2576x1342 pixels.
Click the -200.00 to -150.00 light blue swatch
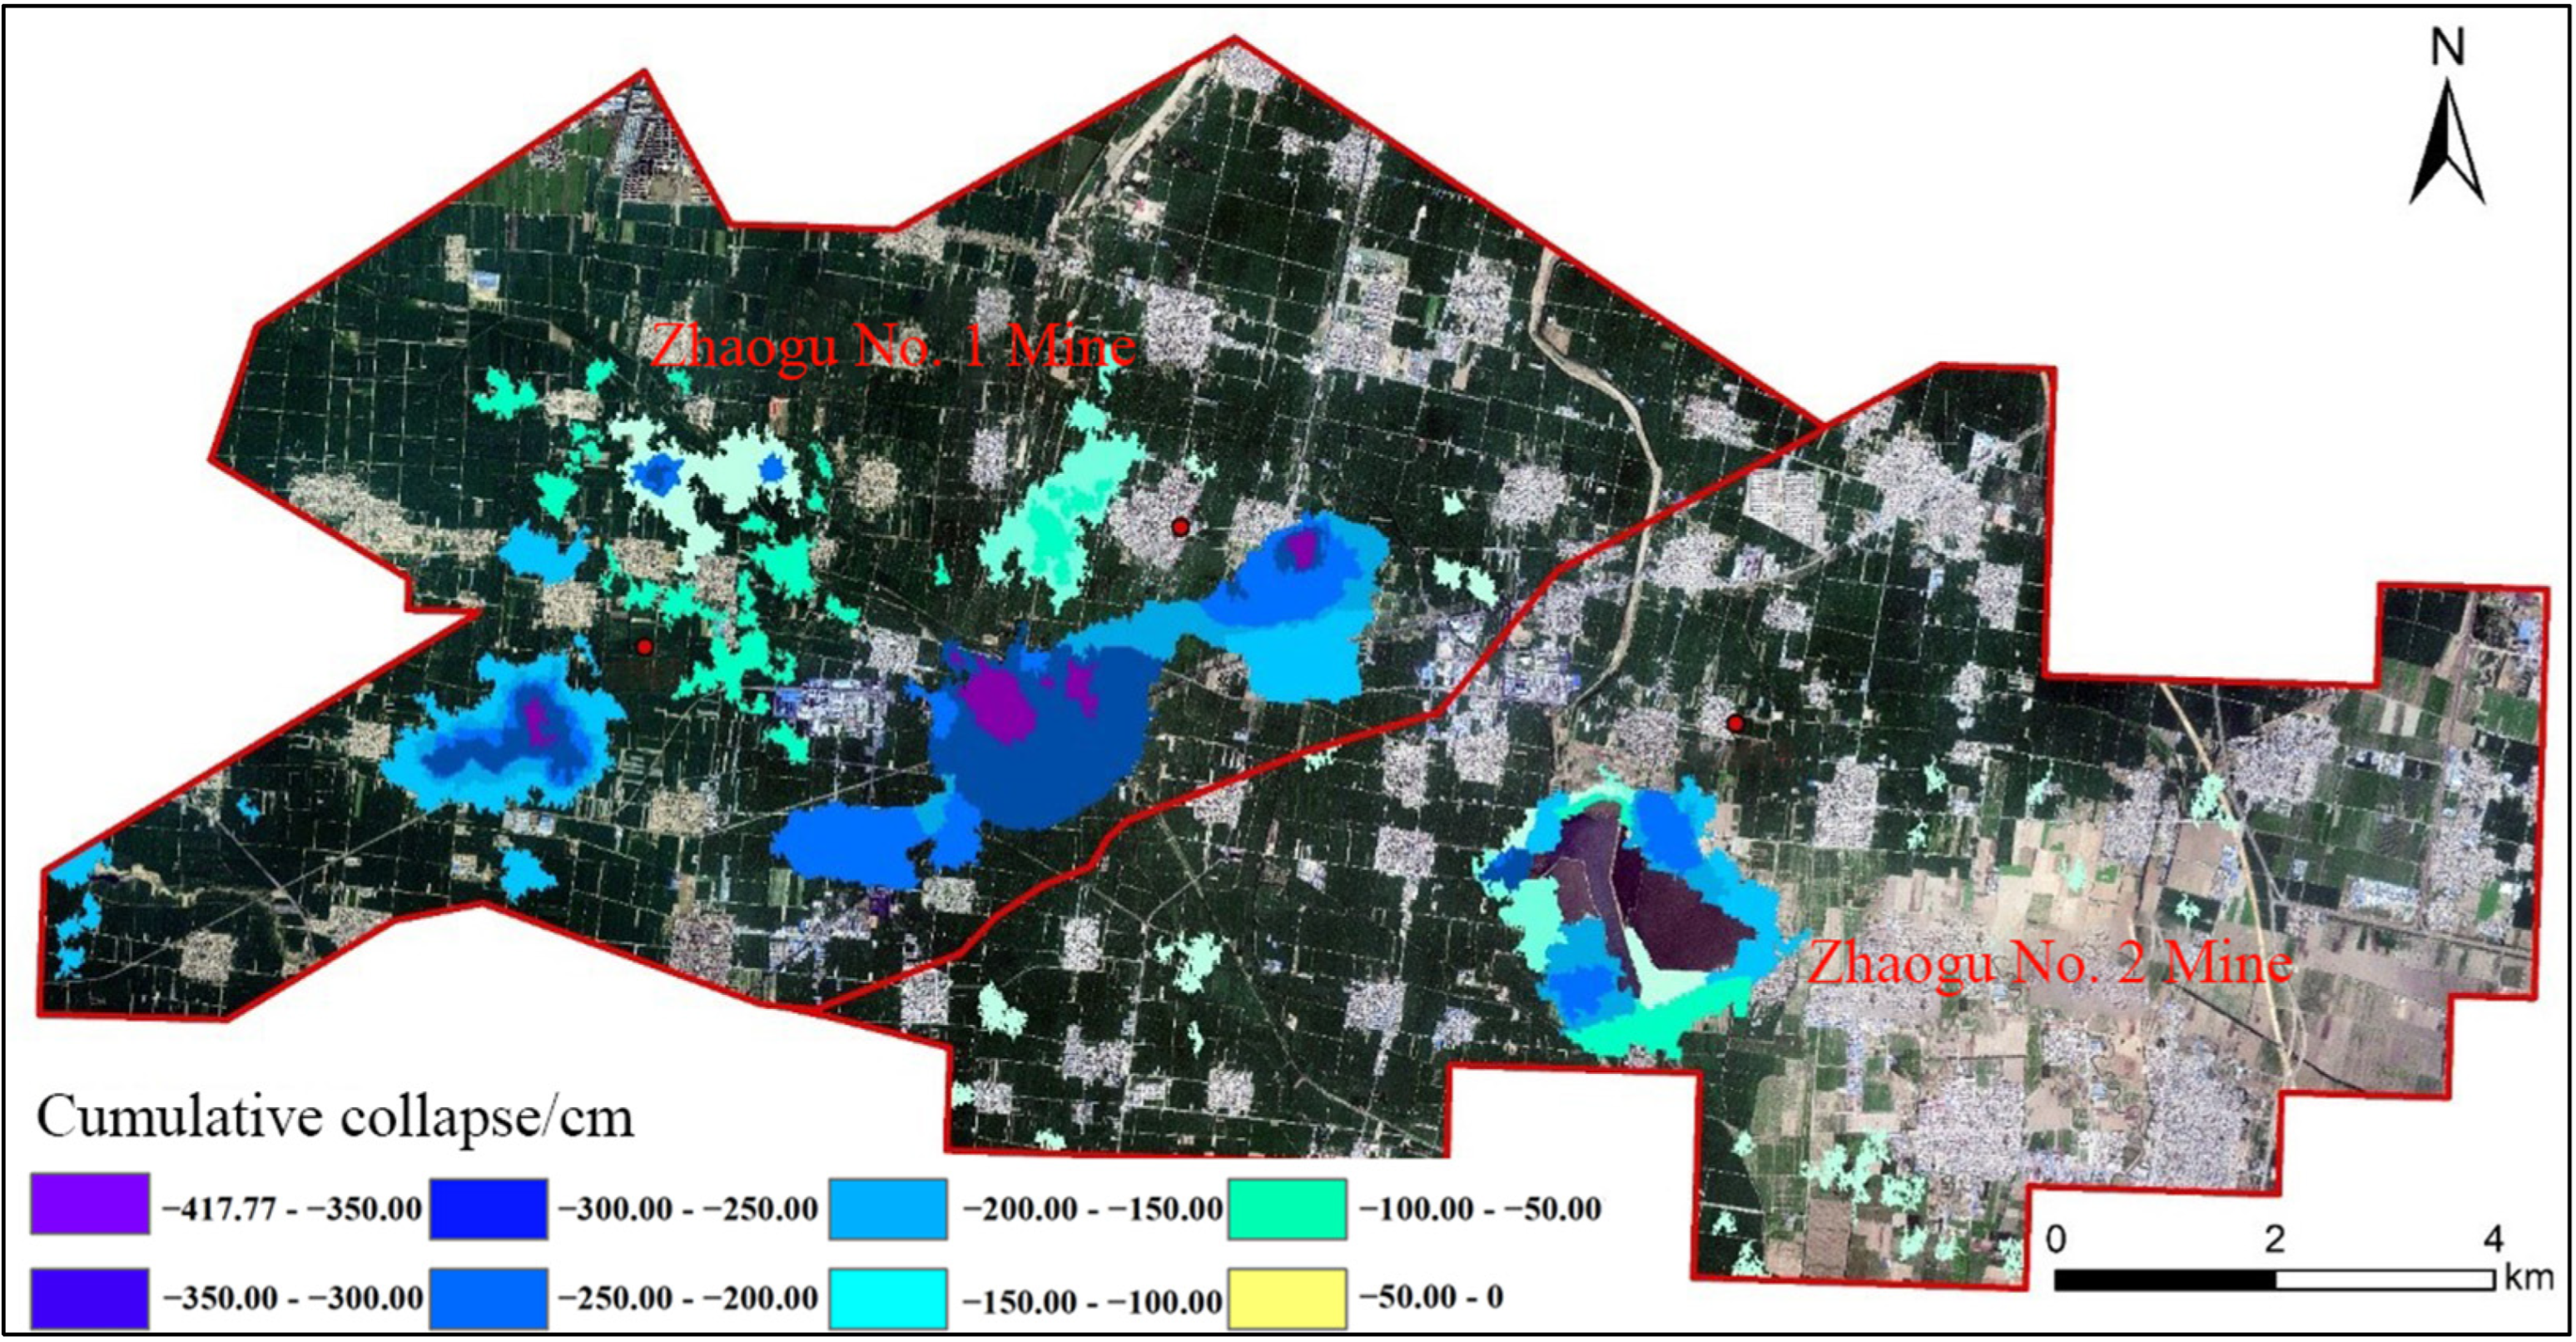point(888,1208)
